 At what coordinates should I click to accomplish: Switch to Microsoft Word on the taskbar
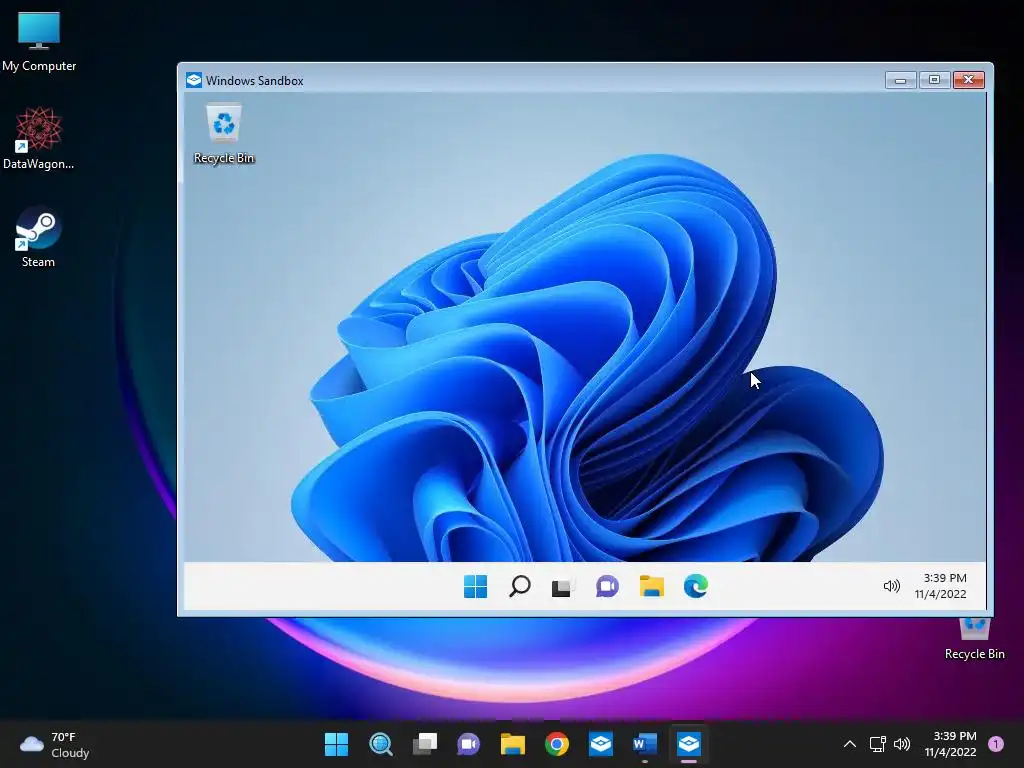click(645, 744)
